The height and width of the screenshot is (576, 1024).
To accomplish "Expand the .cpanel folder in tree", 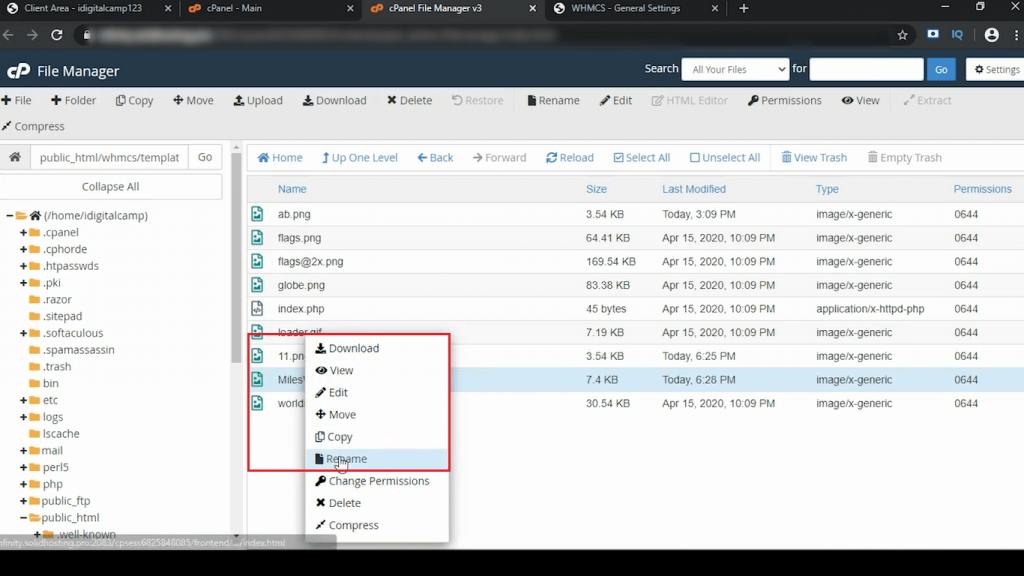I will [23, 233].
